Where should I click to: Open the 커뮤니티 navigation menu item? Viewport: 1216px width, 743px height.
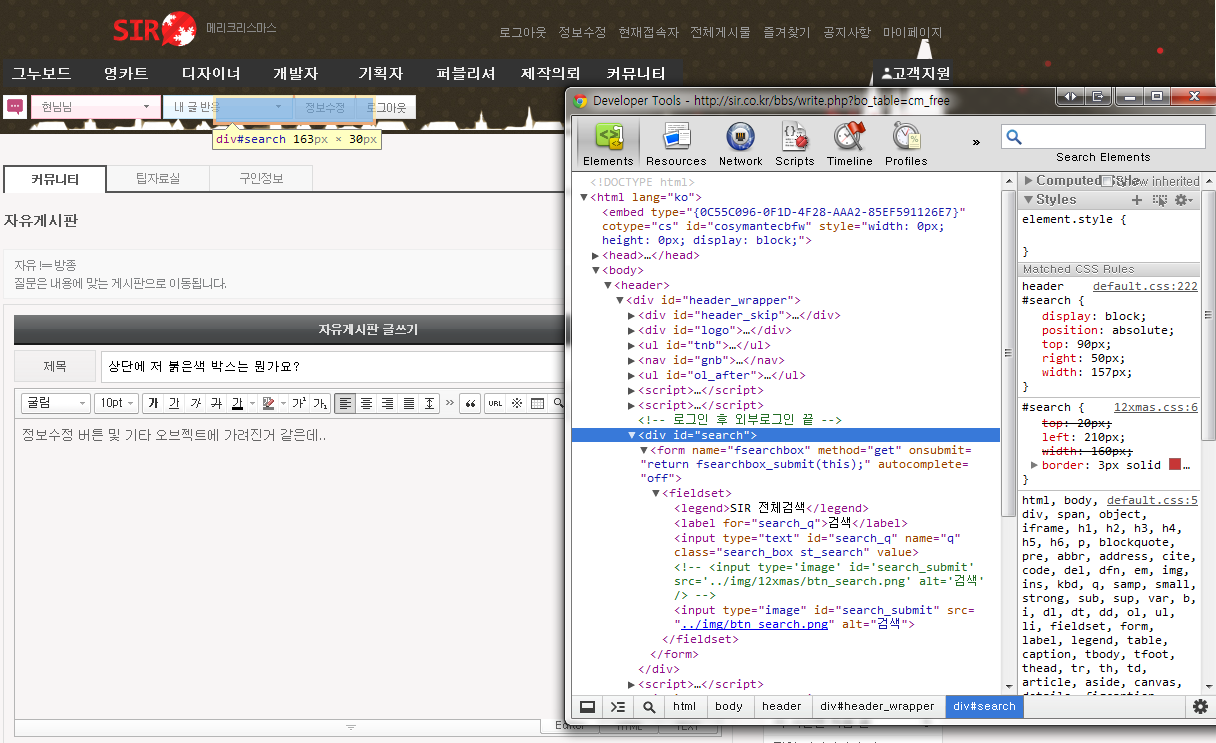635,73
